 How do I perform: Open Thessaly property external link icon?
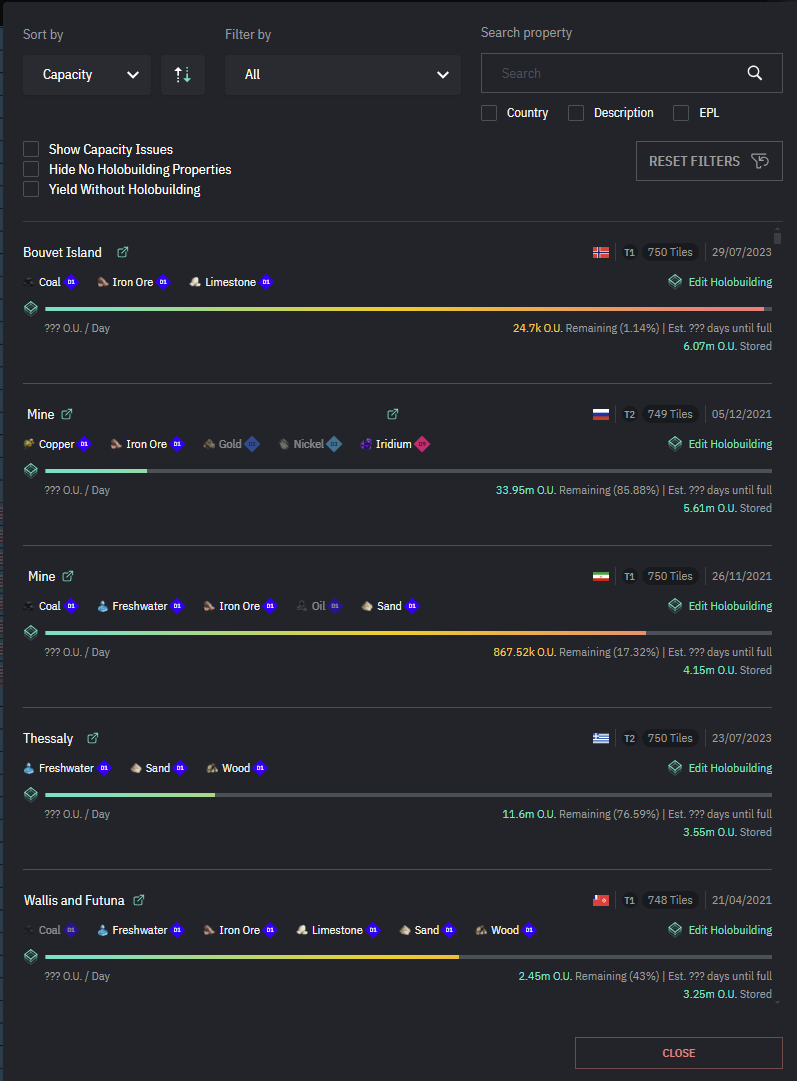click(93, 738)
